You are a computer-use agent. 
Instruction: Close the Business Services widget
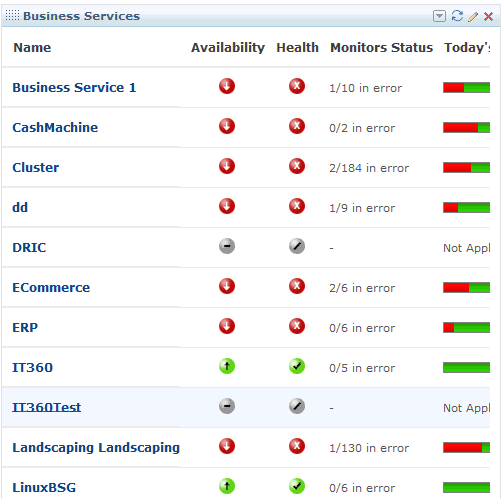pyautogui.click(x=488, y=16)
